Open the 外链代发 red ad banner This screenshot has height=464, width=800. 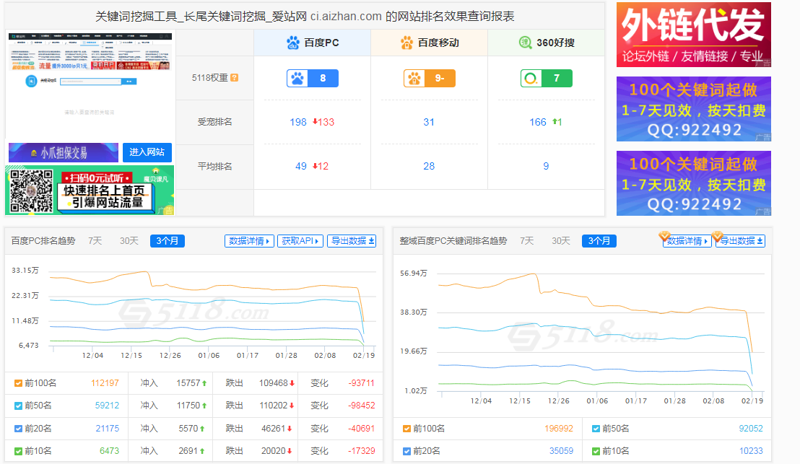click(x=693, y=35)
